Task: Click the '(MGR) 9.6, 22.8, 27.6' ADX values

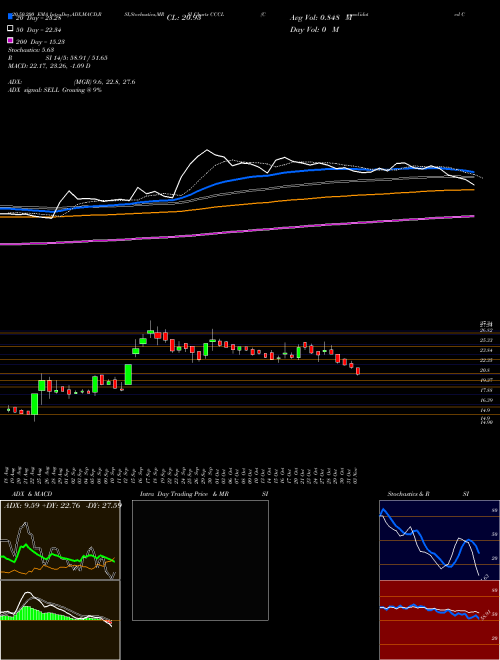Action: 105,82
